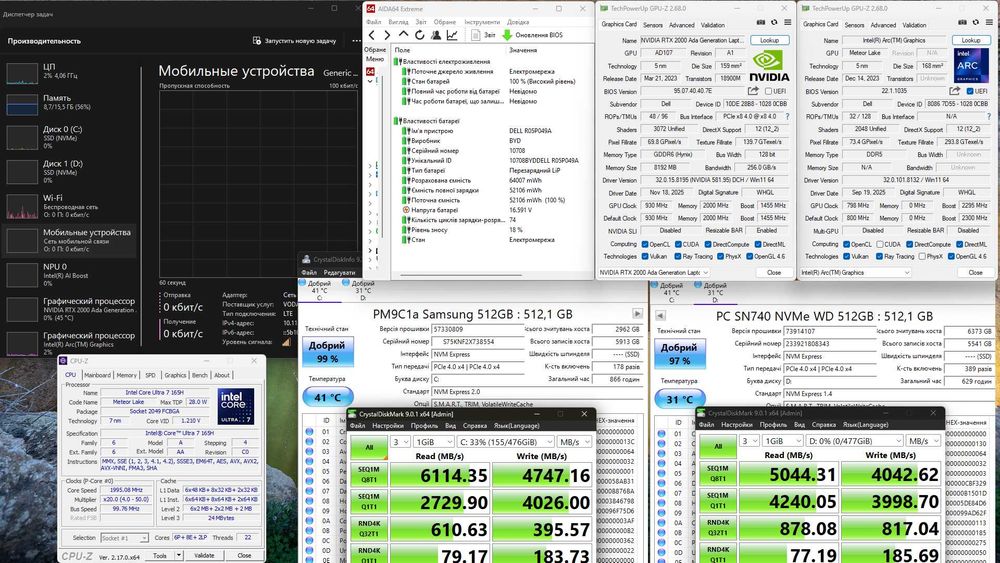
Task: Click Validate button in CPU-Z
Action: click(x=204, y=555)
